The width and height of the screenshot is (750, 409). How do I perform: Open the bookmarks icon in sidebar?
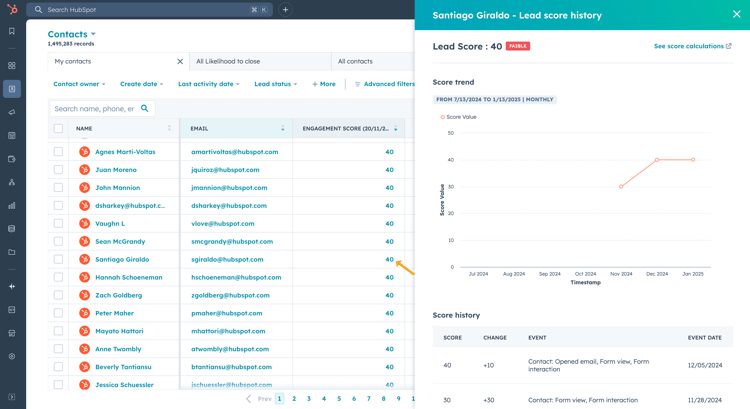click(x=12, y=31)
